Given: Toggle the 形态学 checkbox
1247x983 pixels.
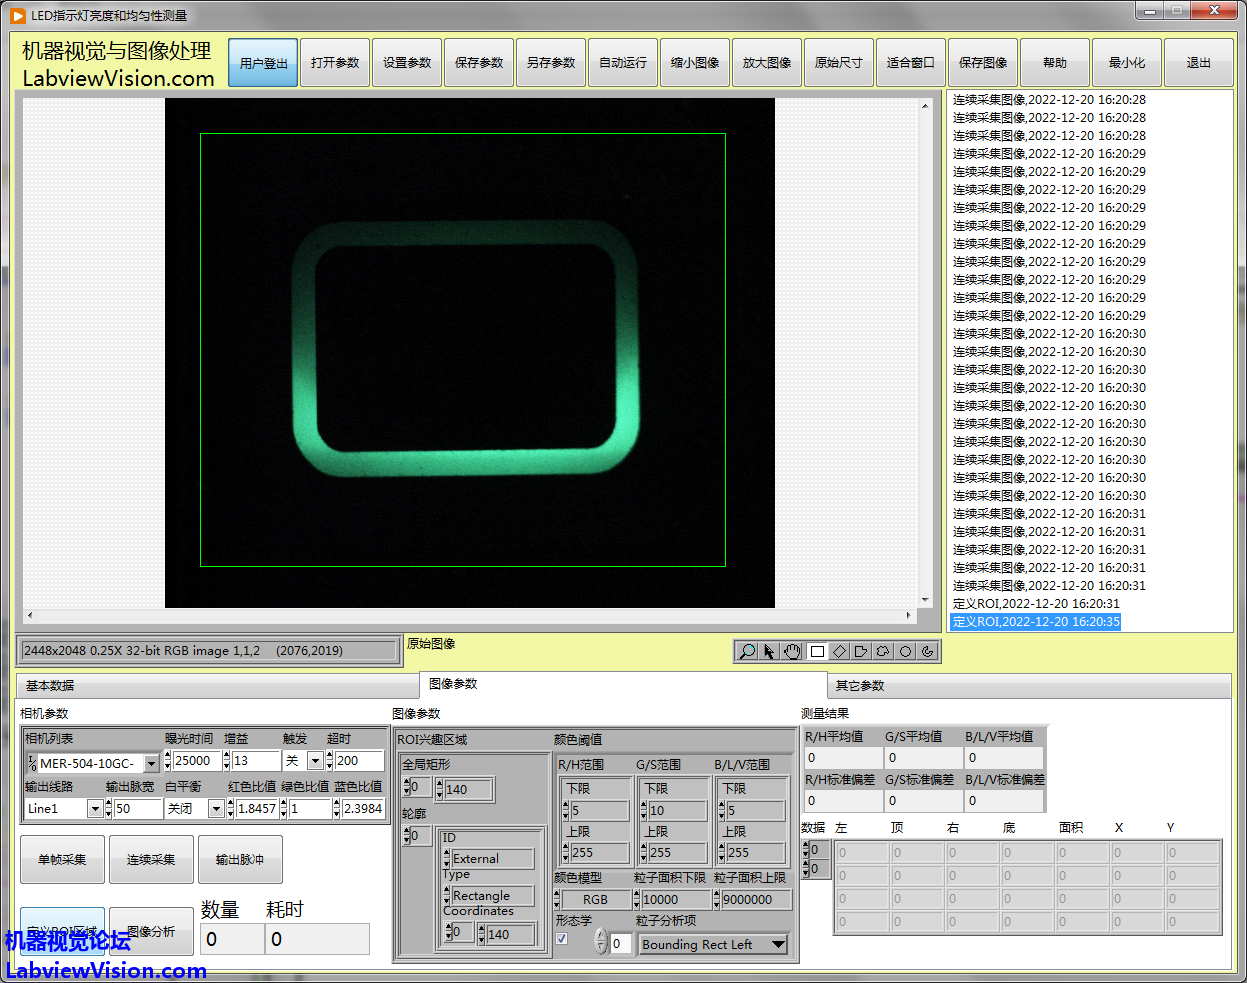Looking at the screenshot, I should (562, 939).
